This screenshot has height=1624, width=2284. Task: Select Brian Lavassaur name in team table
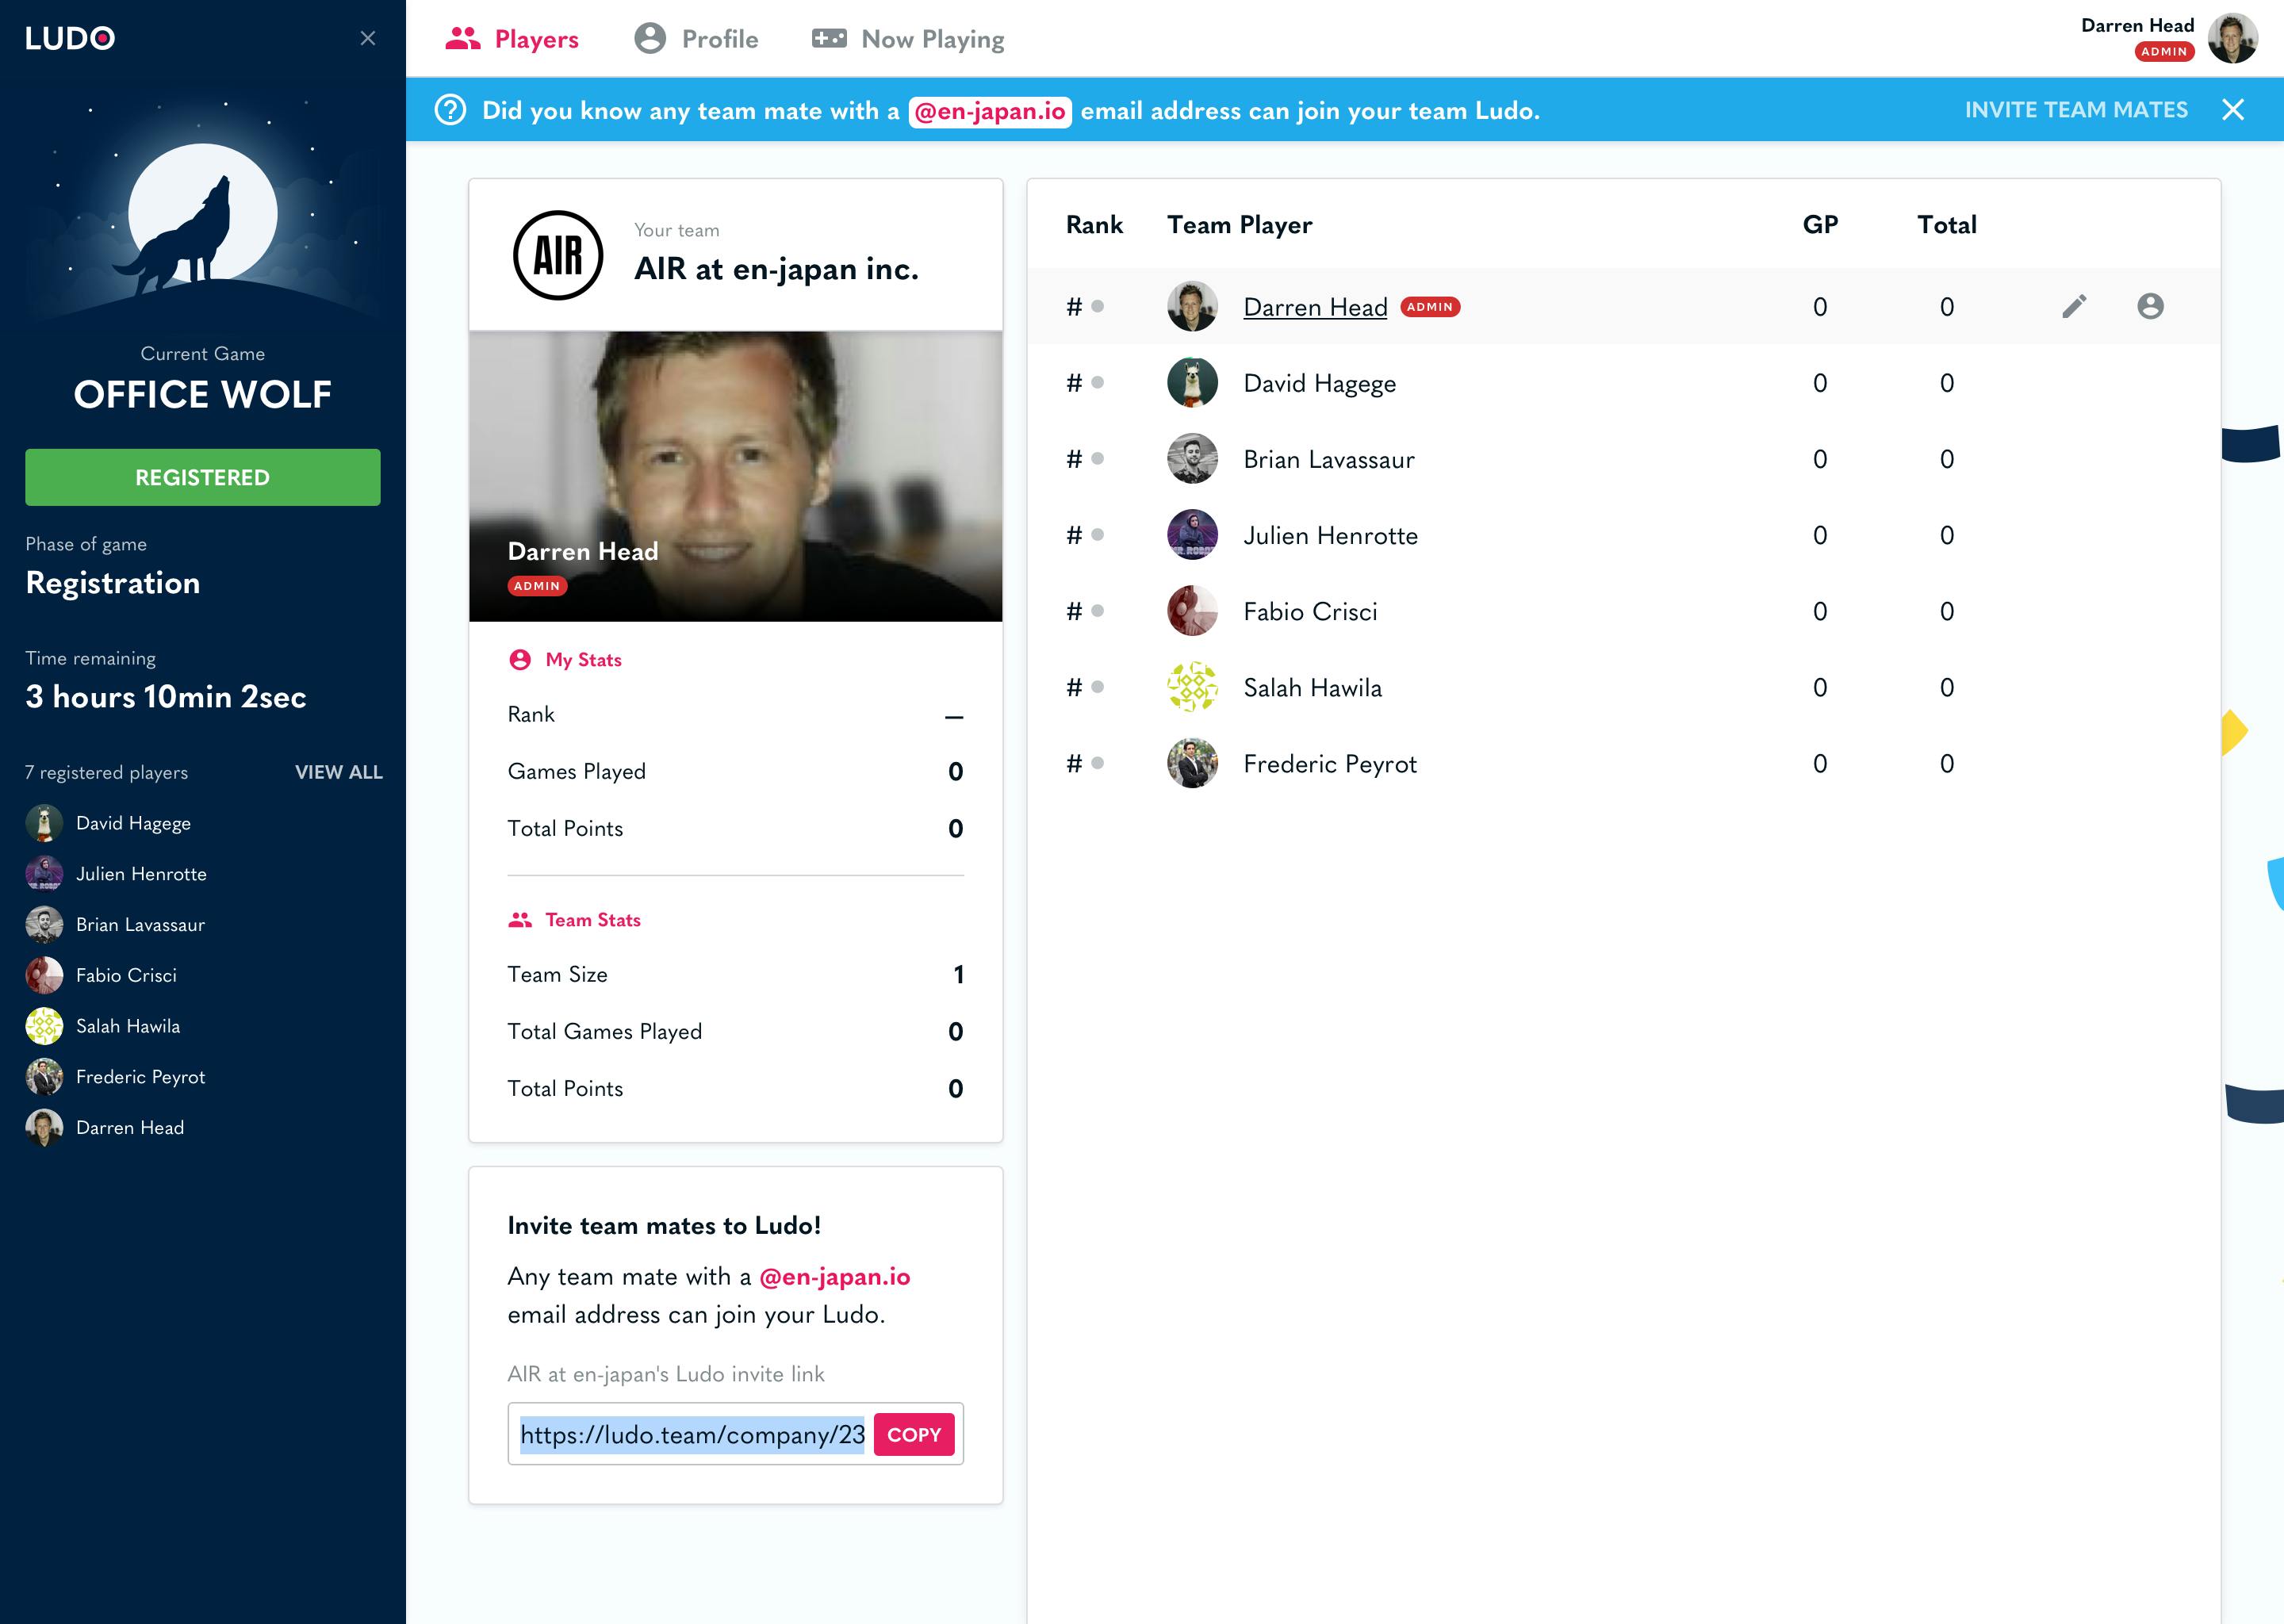(x=1329, y=459)
